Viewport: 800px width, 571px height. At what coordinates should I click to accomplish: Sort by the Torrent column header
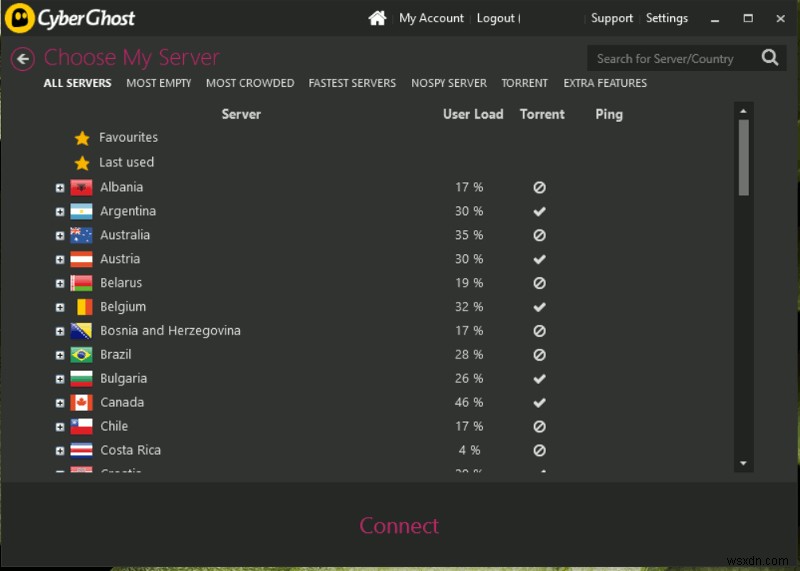coord(542,114)
